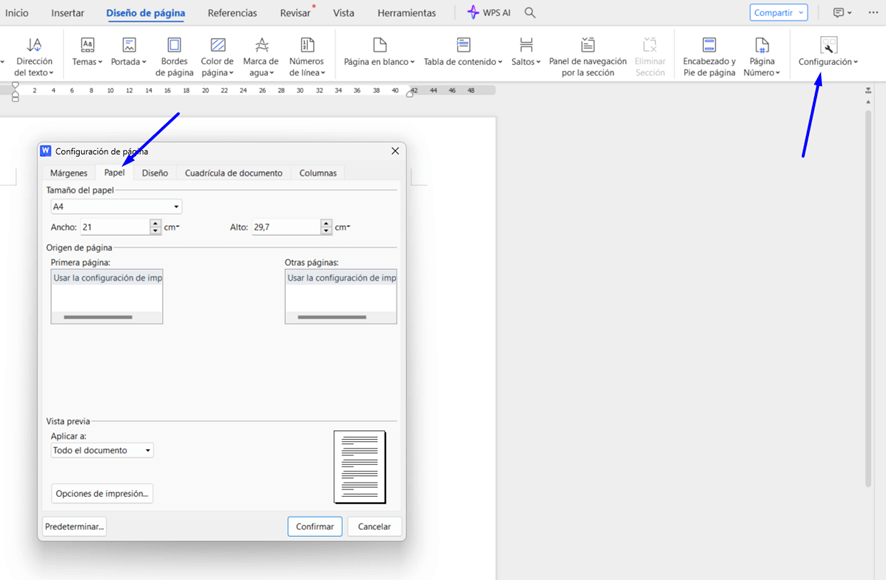The image size is (886, 580).
Task: Open Panel de navegación por la sección
Action: pyautogui.click(x=587, y=45)
